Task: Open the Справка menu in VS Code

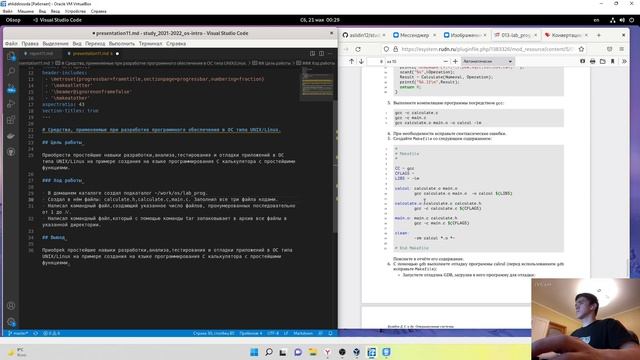Action: [x=176, y=44]
